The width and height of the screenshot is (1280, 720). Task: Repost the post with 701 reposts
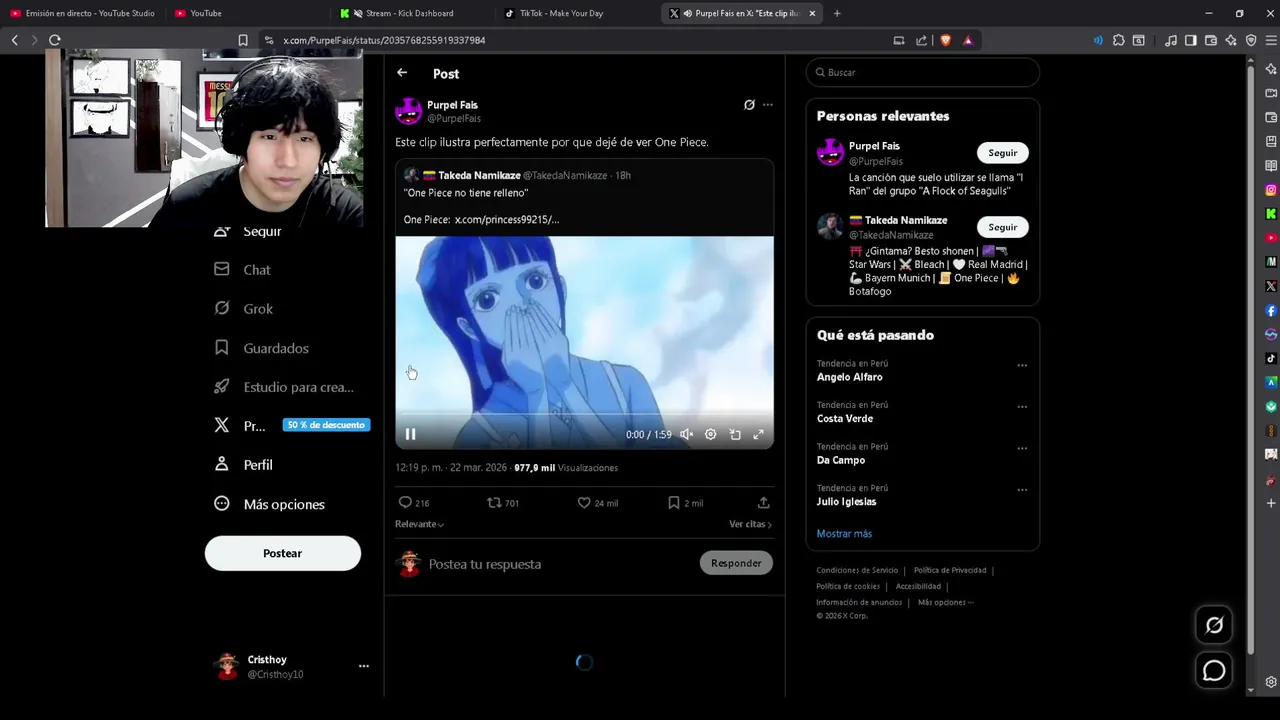502,503
